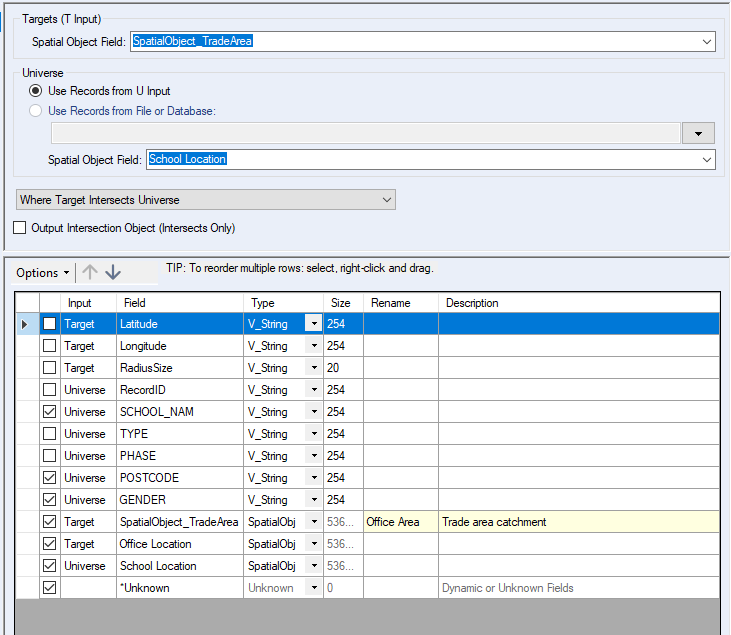The image size is (731, 635).
Task: Click the Trade area catchment description cell
Action: pyautogui.click(x=577, y=522)
